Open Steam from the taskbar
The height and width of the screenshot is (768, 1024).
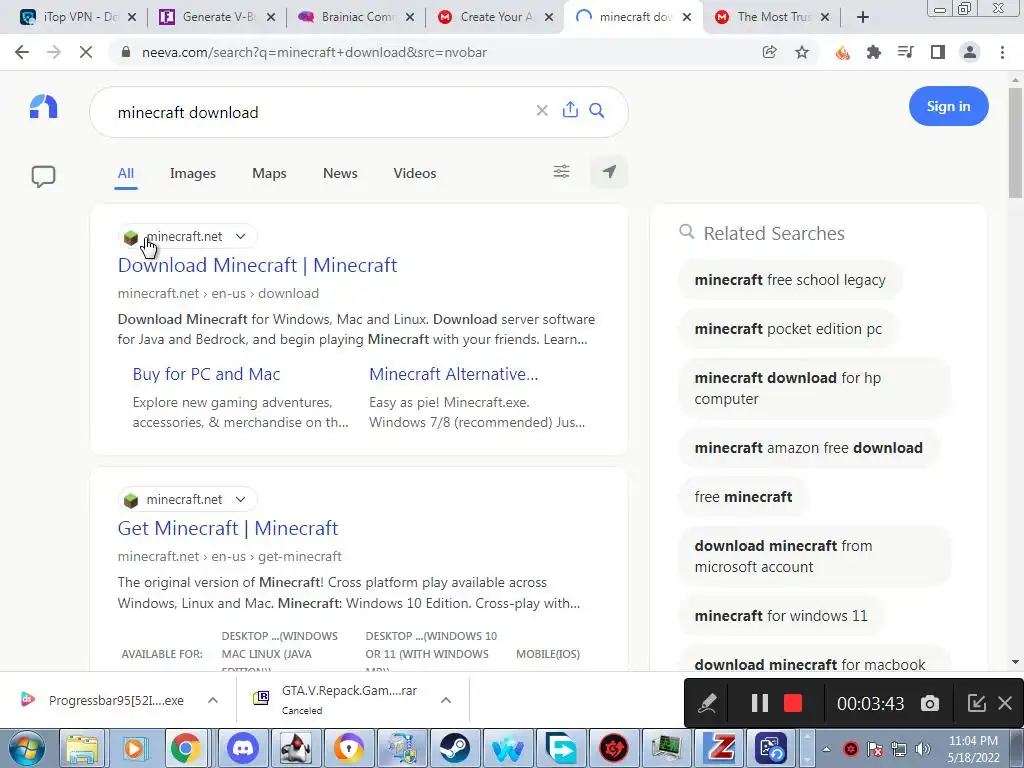pyautogui.click(x=455, y=748)
